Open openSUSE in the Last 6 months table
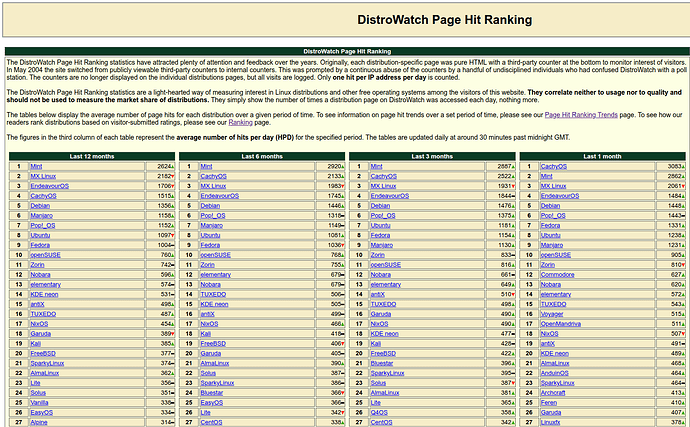The width and height of the screenshot is (690, 427). tap(216, 255)
